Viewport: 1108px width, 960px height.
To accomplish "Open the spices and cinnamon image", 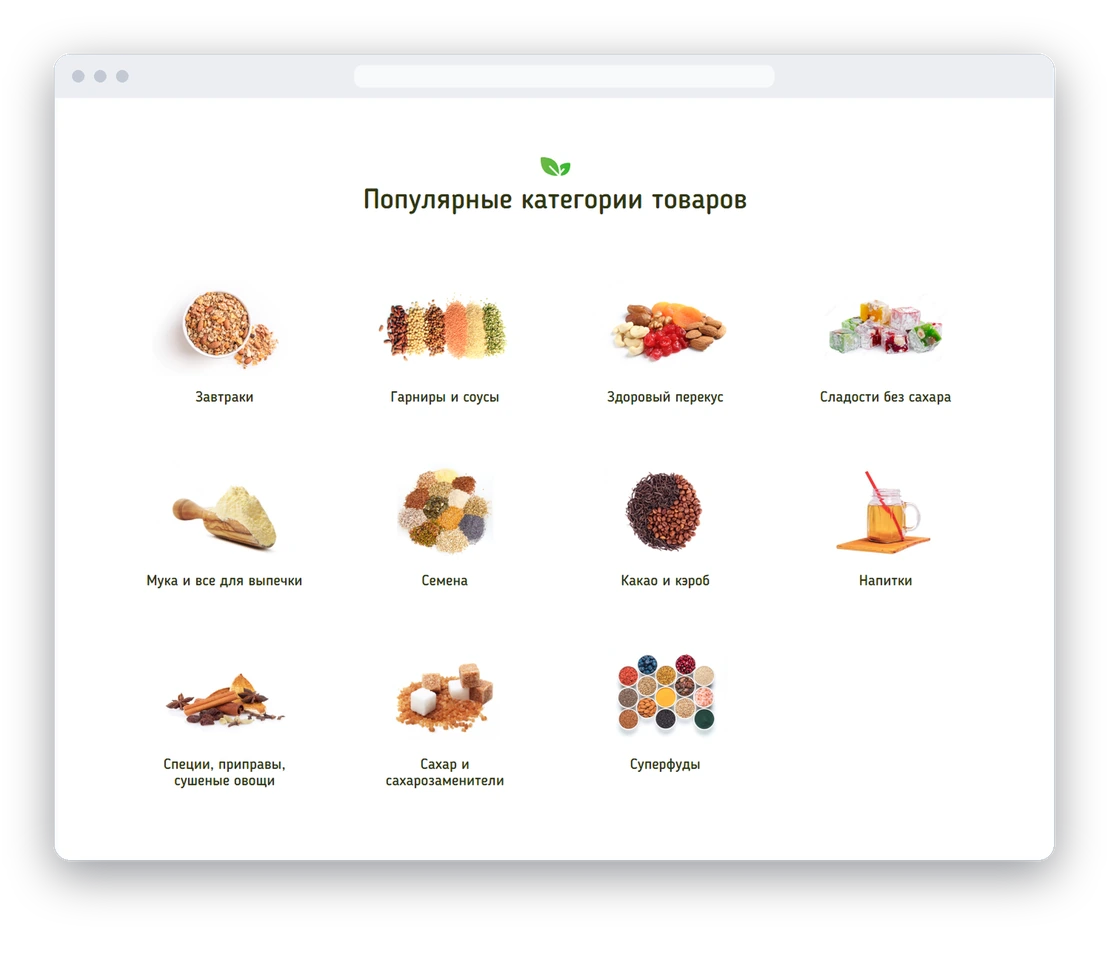I will [x=224, y=701].
